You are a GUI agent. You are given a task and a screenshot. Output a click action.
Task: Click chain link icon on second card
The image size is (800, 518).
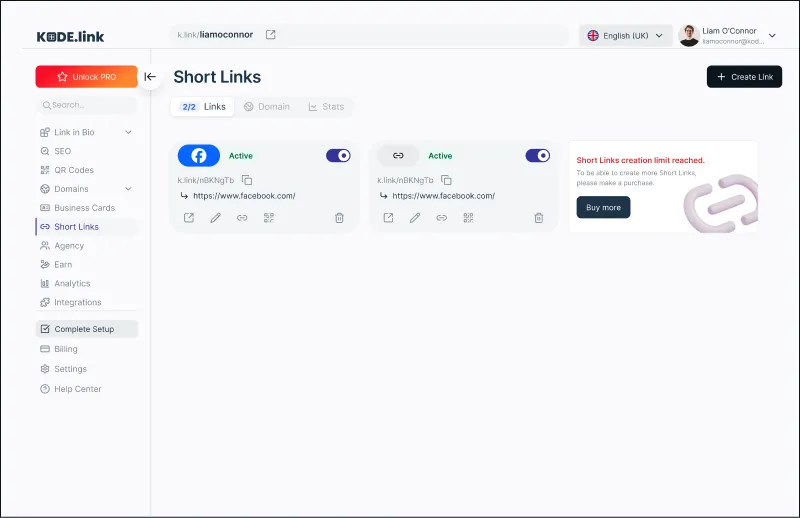click(441, 217)
